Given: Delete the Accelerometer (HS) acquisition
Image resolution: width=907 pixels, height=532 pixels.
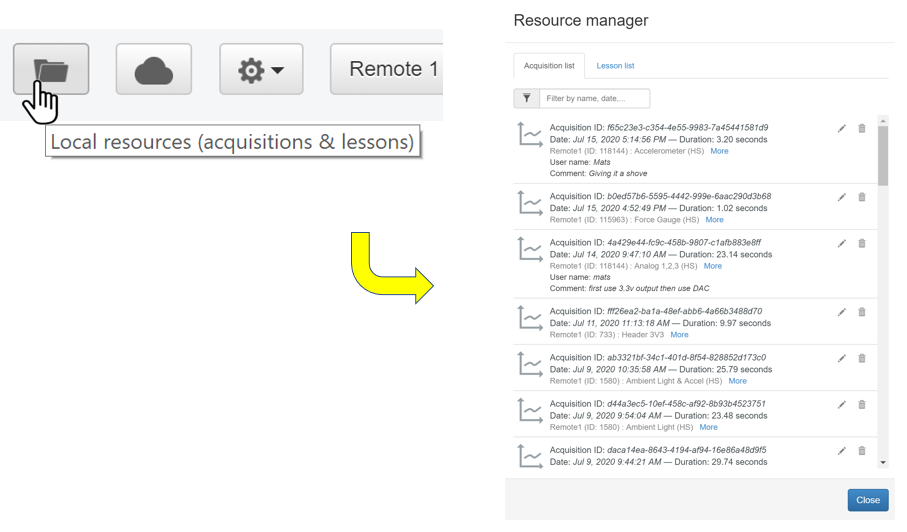Looking at the screenshot, I should pos(862,129).
